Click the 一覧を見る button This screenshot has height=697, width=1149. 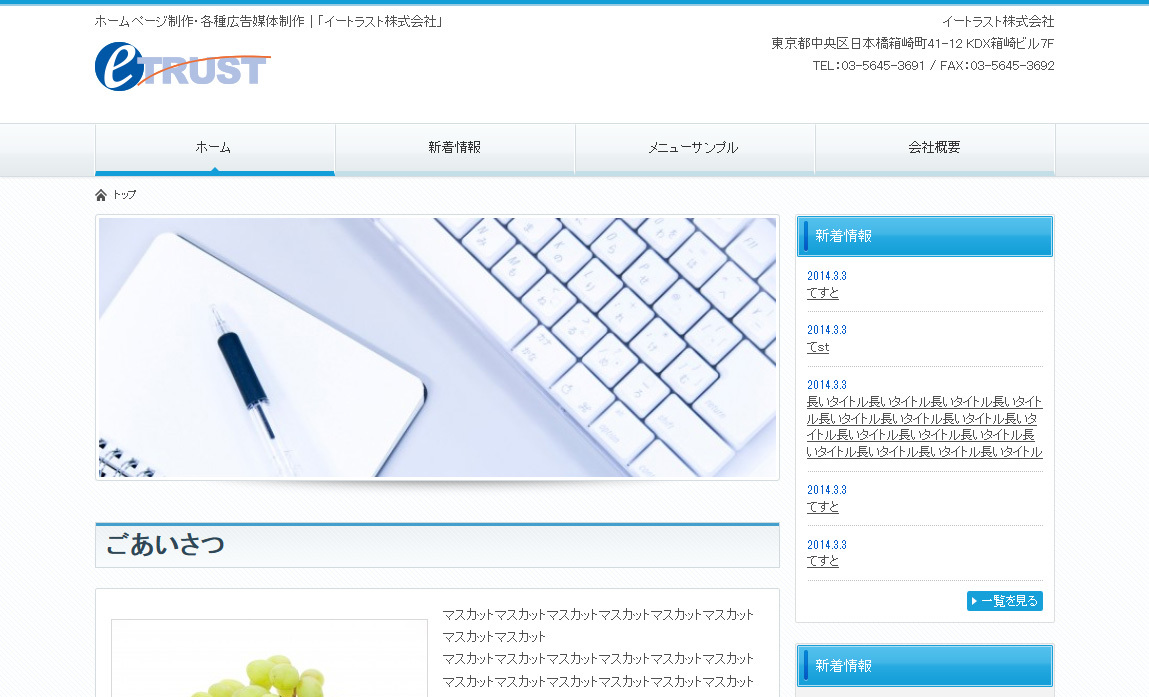click(x=1005, y=601)
